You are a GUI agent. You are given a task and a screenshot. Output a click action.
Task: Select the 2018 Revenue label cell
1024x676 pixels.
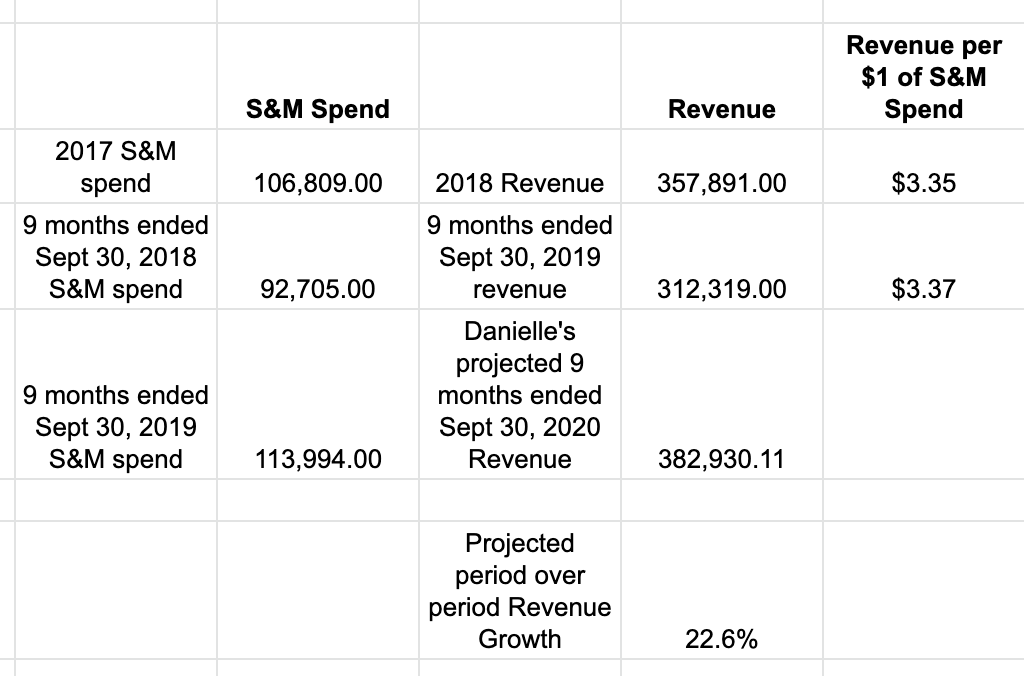[x=520, y=167]
